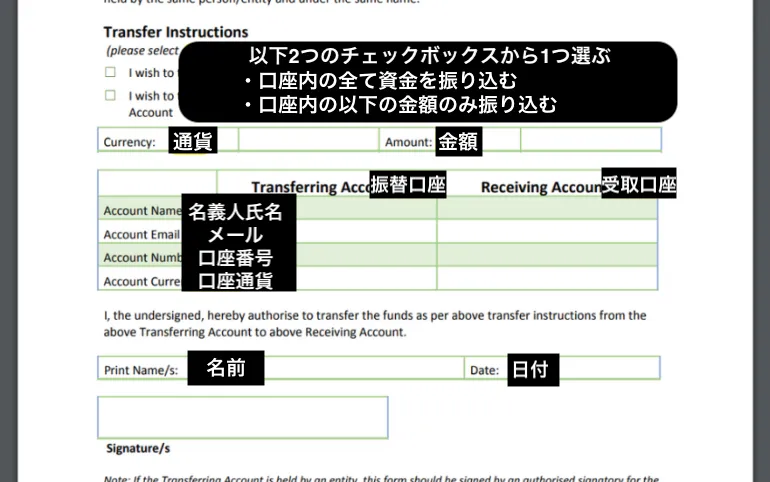Select the 'Transfer Instructions' heading
Viewport: 770px width, 482px height.
tap(176, 32)
